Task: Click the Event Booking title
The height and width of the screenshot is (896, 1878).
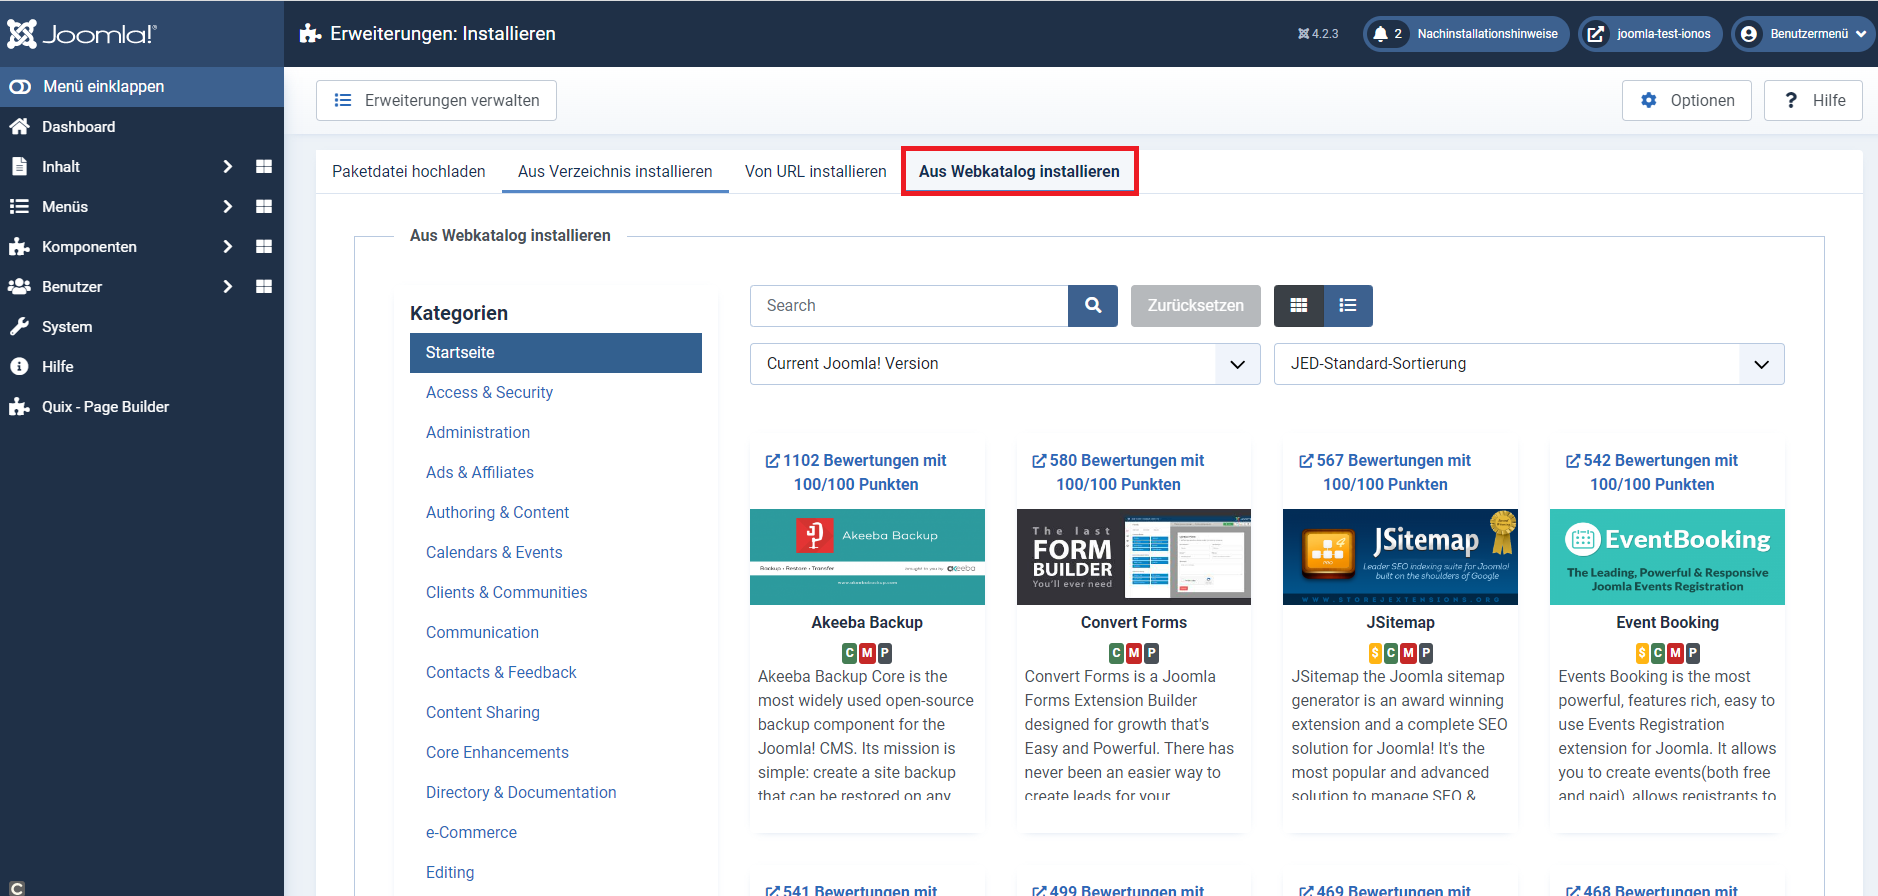Action: [x=1667, y=623]
